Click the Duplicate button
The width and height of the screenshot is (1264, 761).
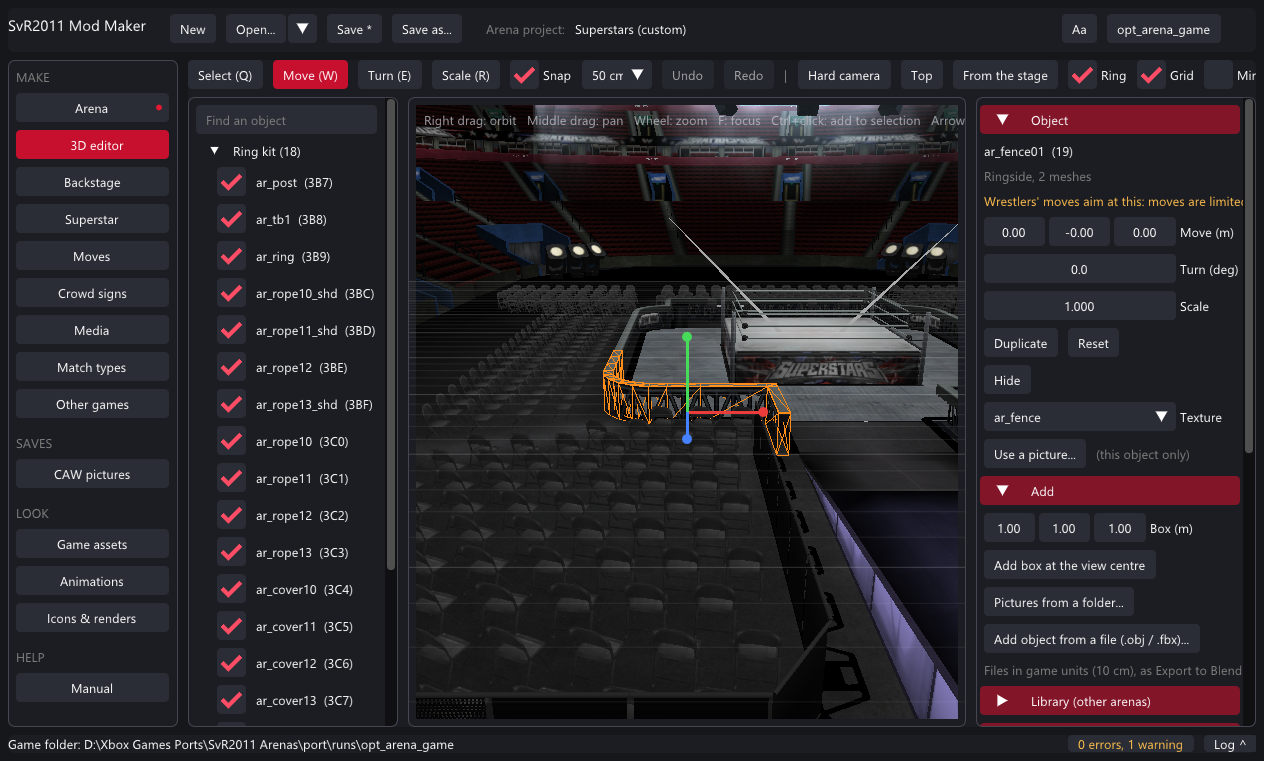(x=1020, y=343)
